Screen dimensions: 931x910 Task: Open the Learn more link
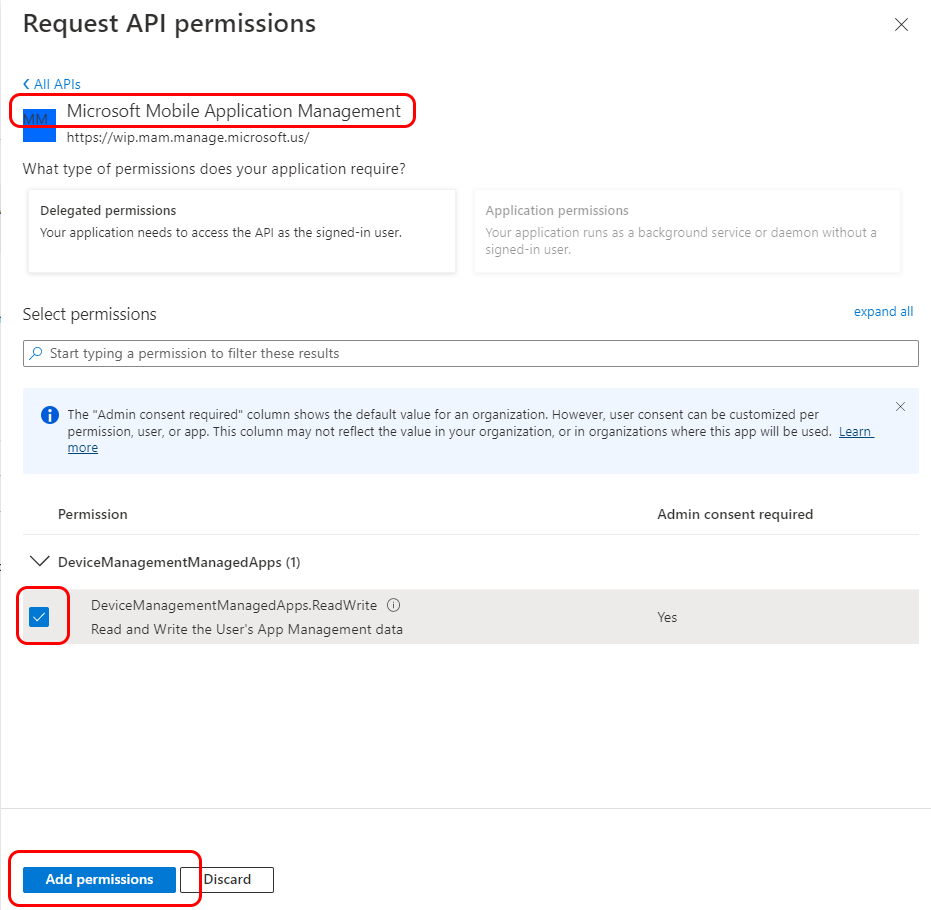(855, 431)
